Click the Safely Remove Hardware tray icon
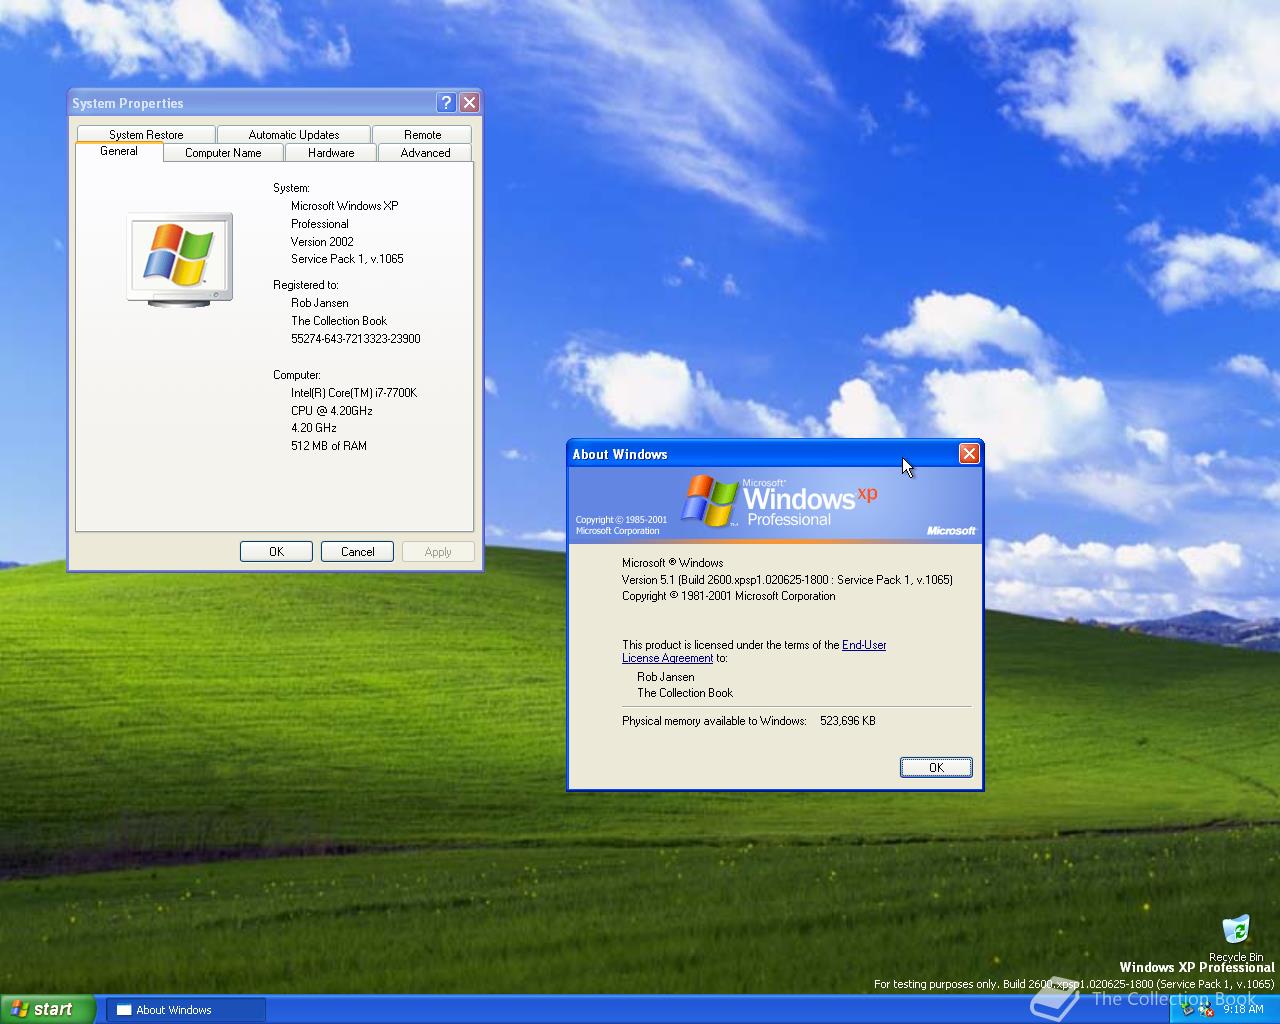Image resolution: width=1280 pixels, height=1024 pixels. point(1188,1010)
